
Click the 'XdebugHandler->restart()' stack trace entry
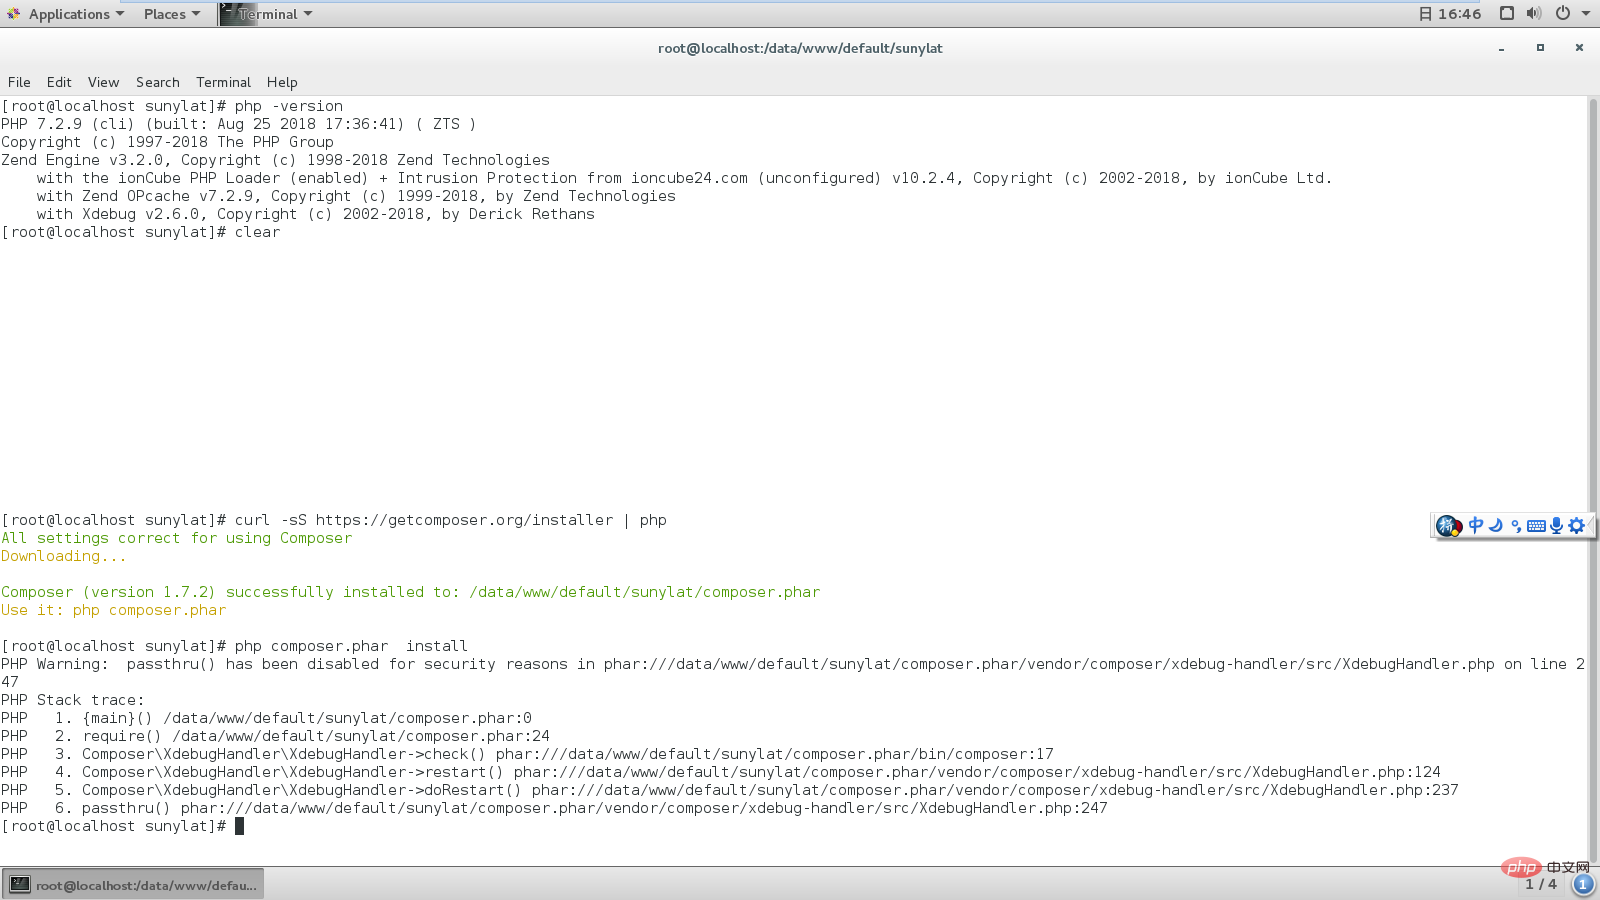[x=721, y=772]
